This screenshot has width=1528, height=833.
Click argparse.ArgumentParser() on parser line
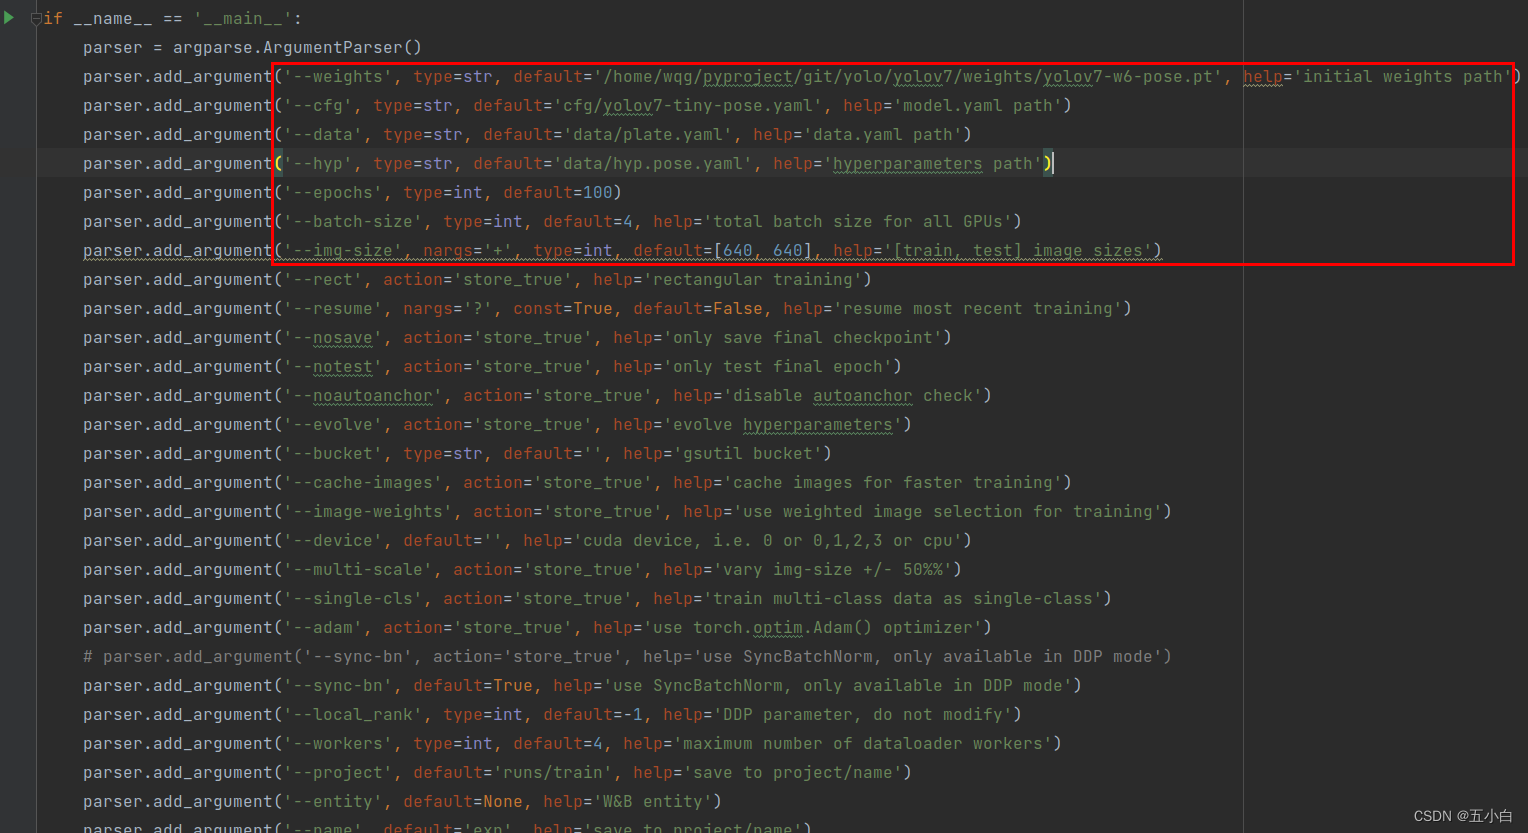point(298,48)
